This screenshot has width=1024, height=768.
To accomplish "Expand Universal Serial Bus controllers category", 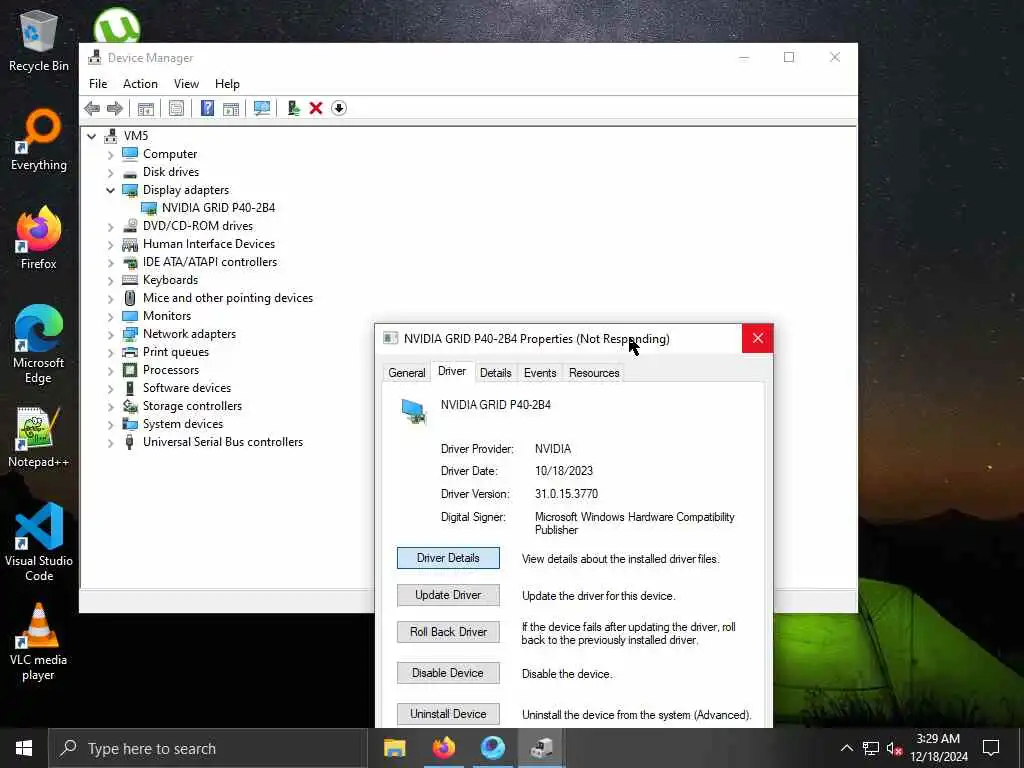I will [110, 443].
